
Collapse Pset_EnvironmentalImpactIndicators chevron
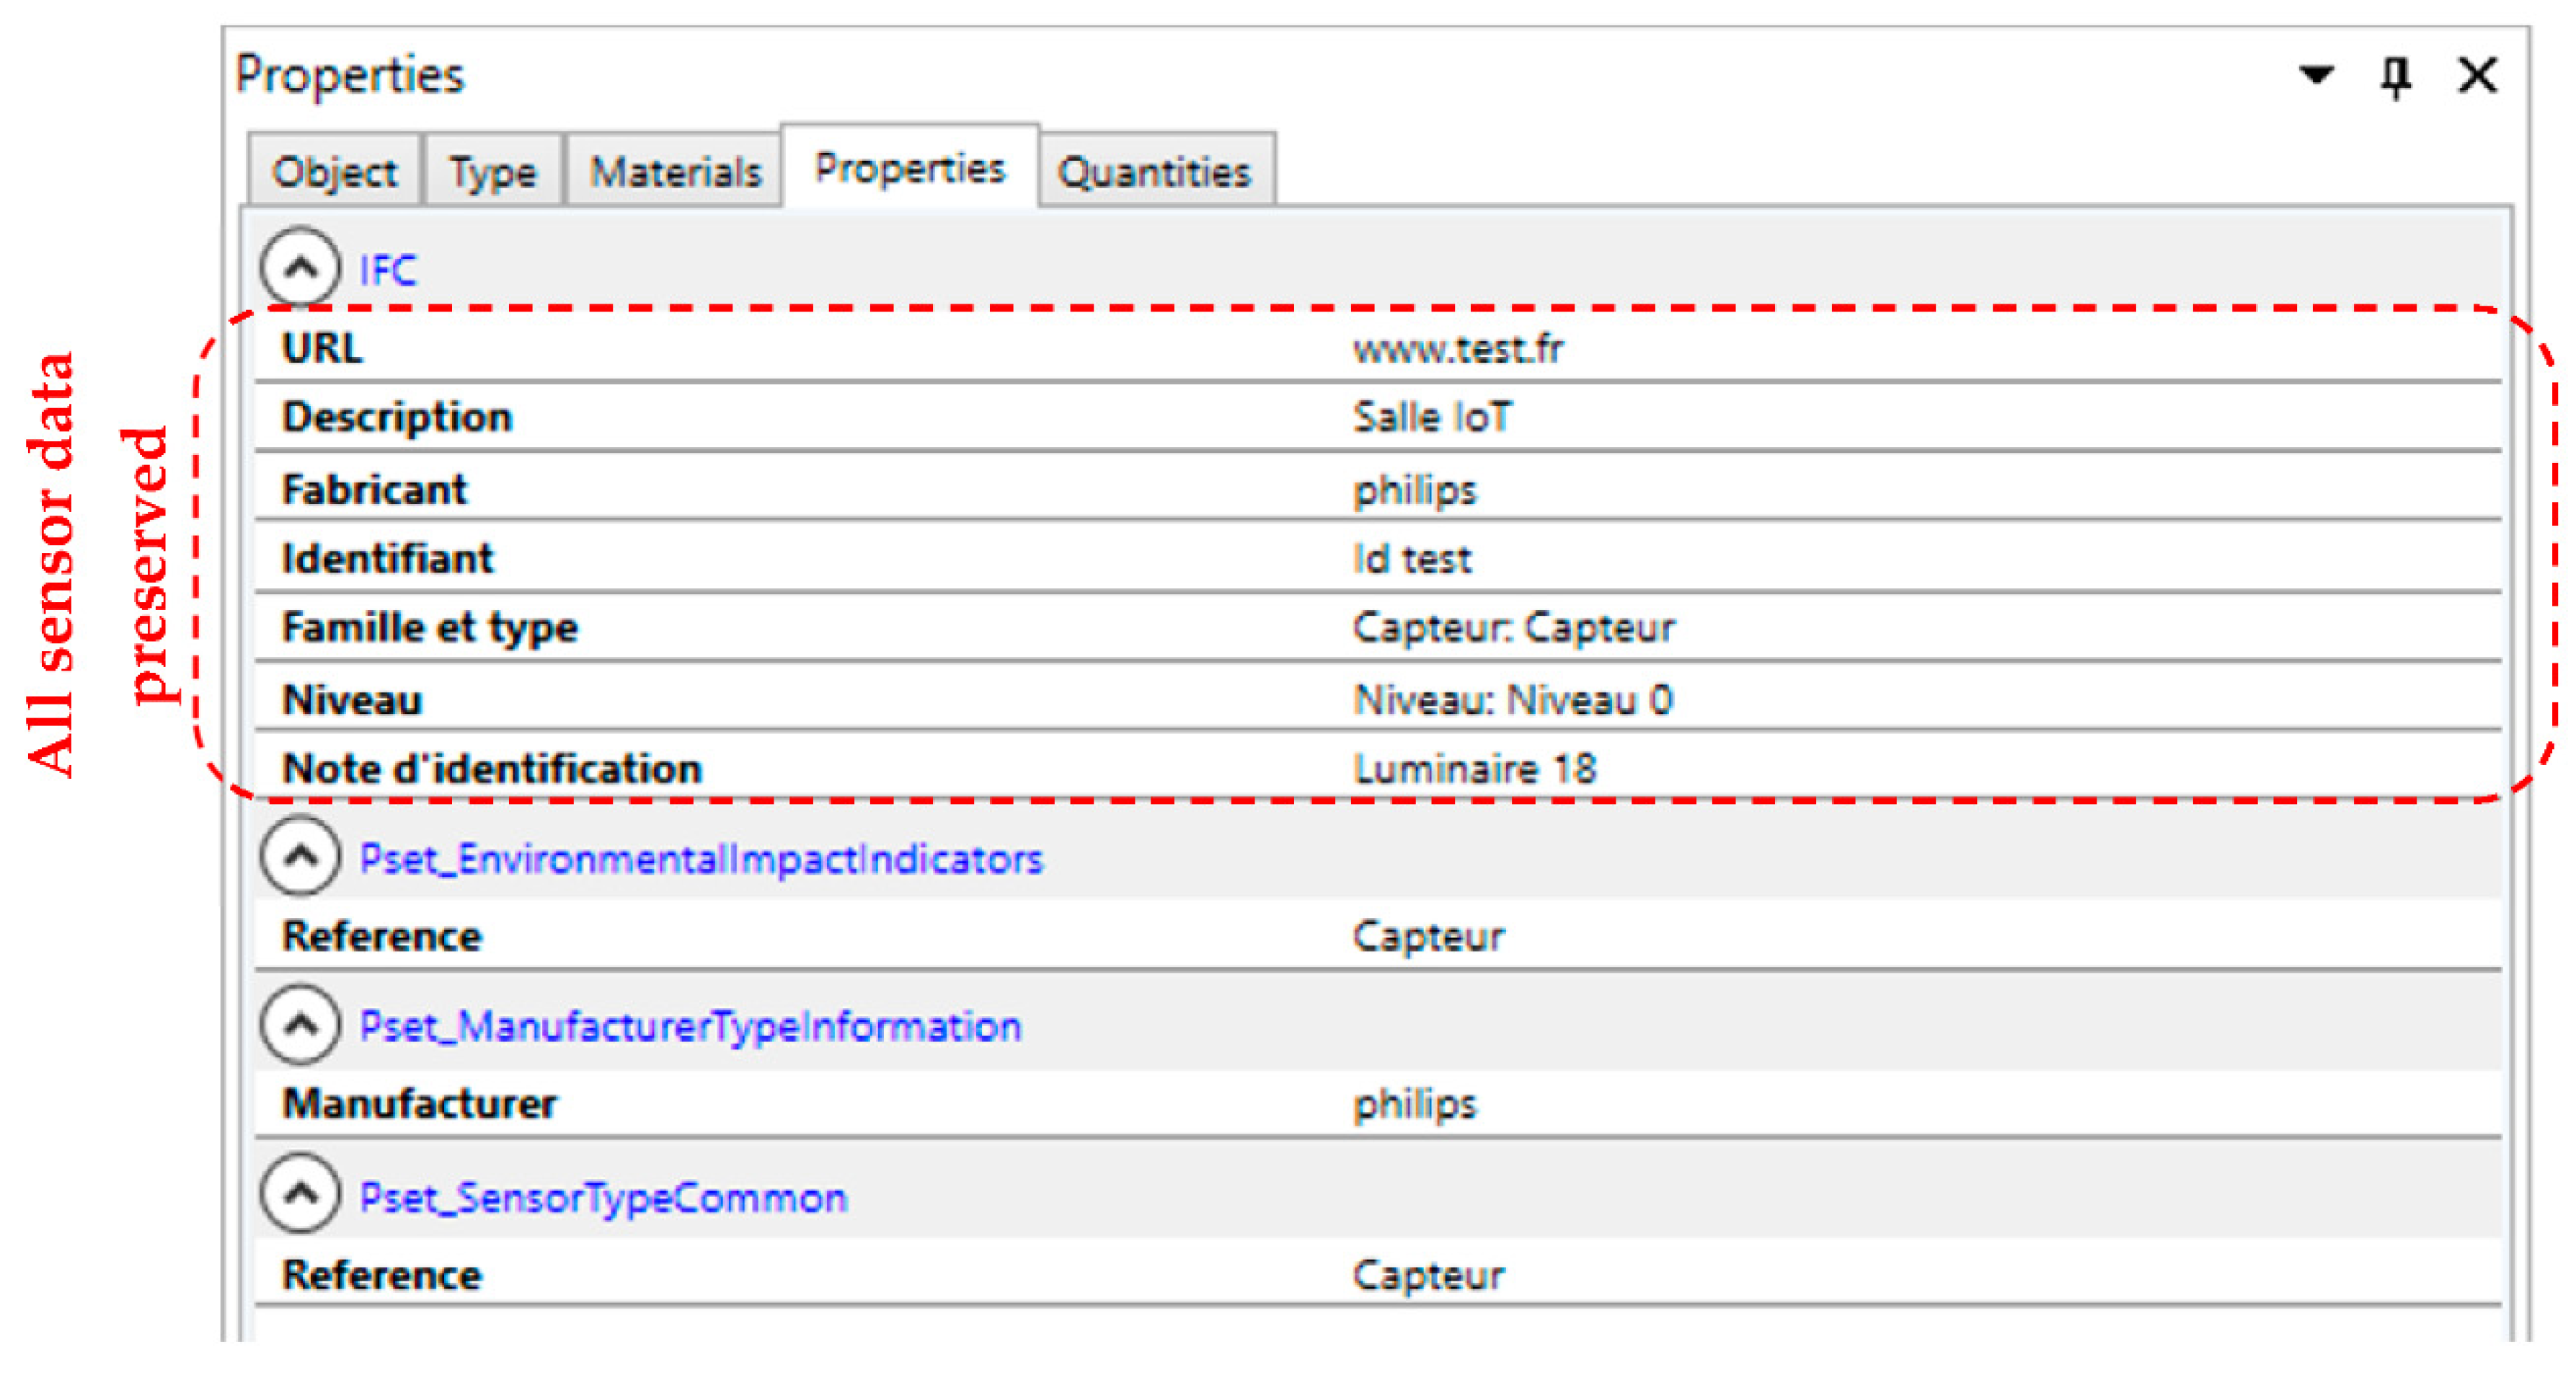point(299,856)
